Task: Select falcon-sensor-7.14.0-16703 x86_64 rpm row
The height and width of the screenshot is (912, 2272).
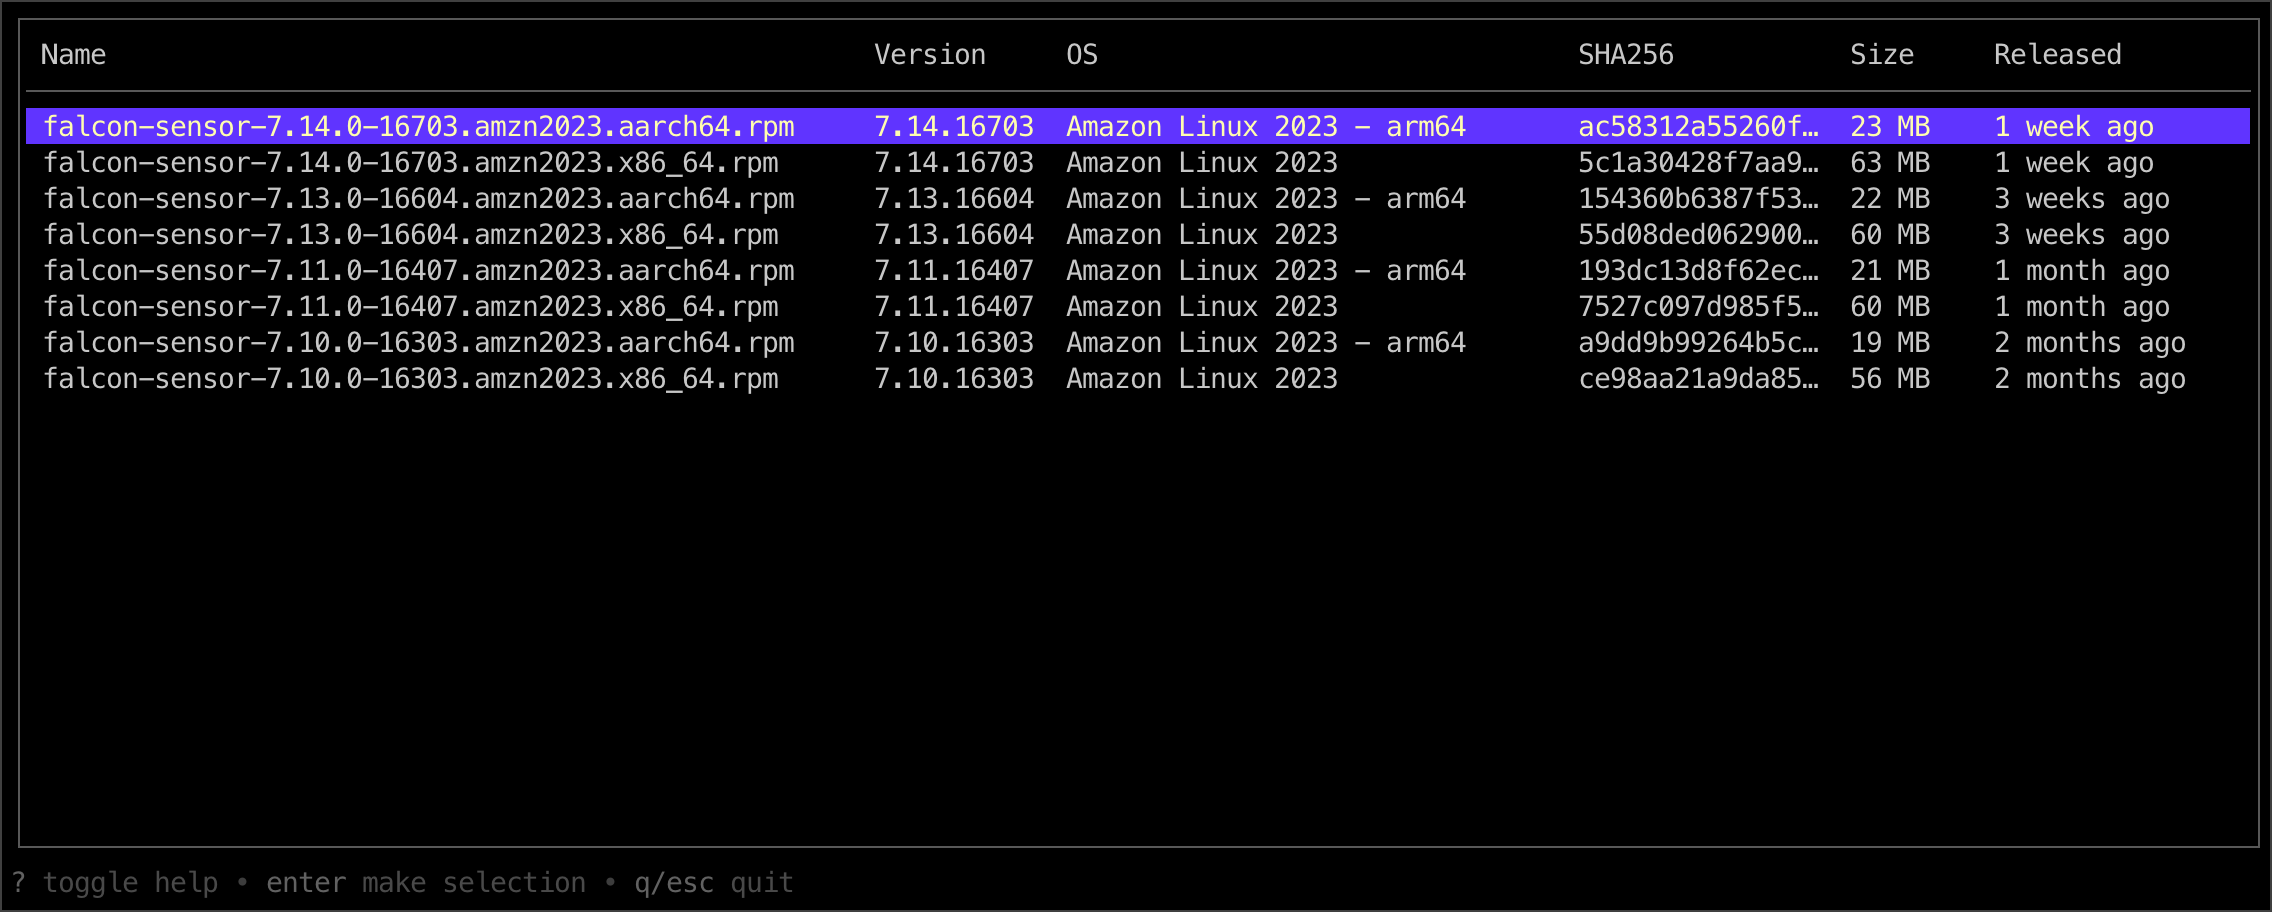Action: pyautogui.click(x=410, y=163)
